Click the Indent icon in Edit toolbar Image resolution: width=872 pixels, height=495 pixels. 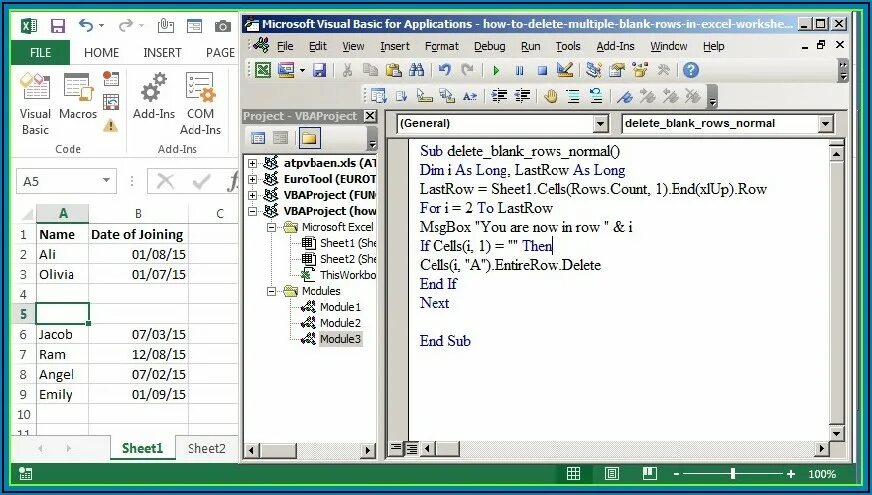tap(499, 96)
